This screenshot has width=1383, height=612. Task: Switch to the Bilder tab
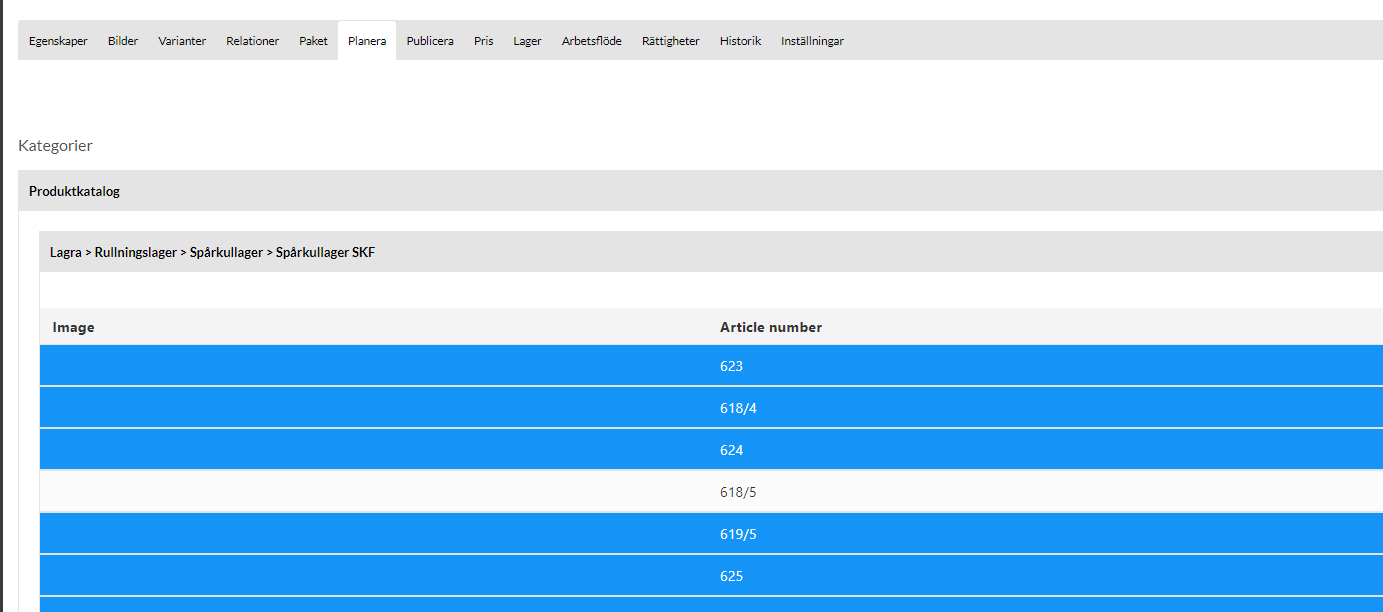123,41
